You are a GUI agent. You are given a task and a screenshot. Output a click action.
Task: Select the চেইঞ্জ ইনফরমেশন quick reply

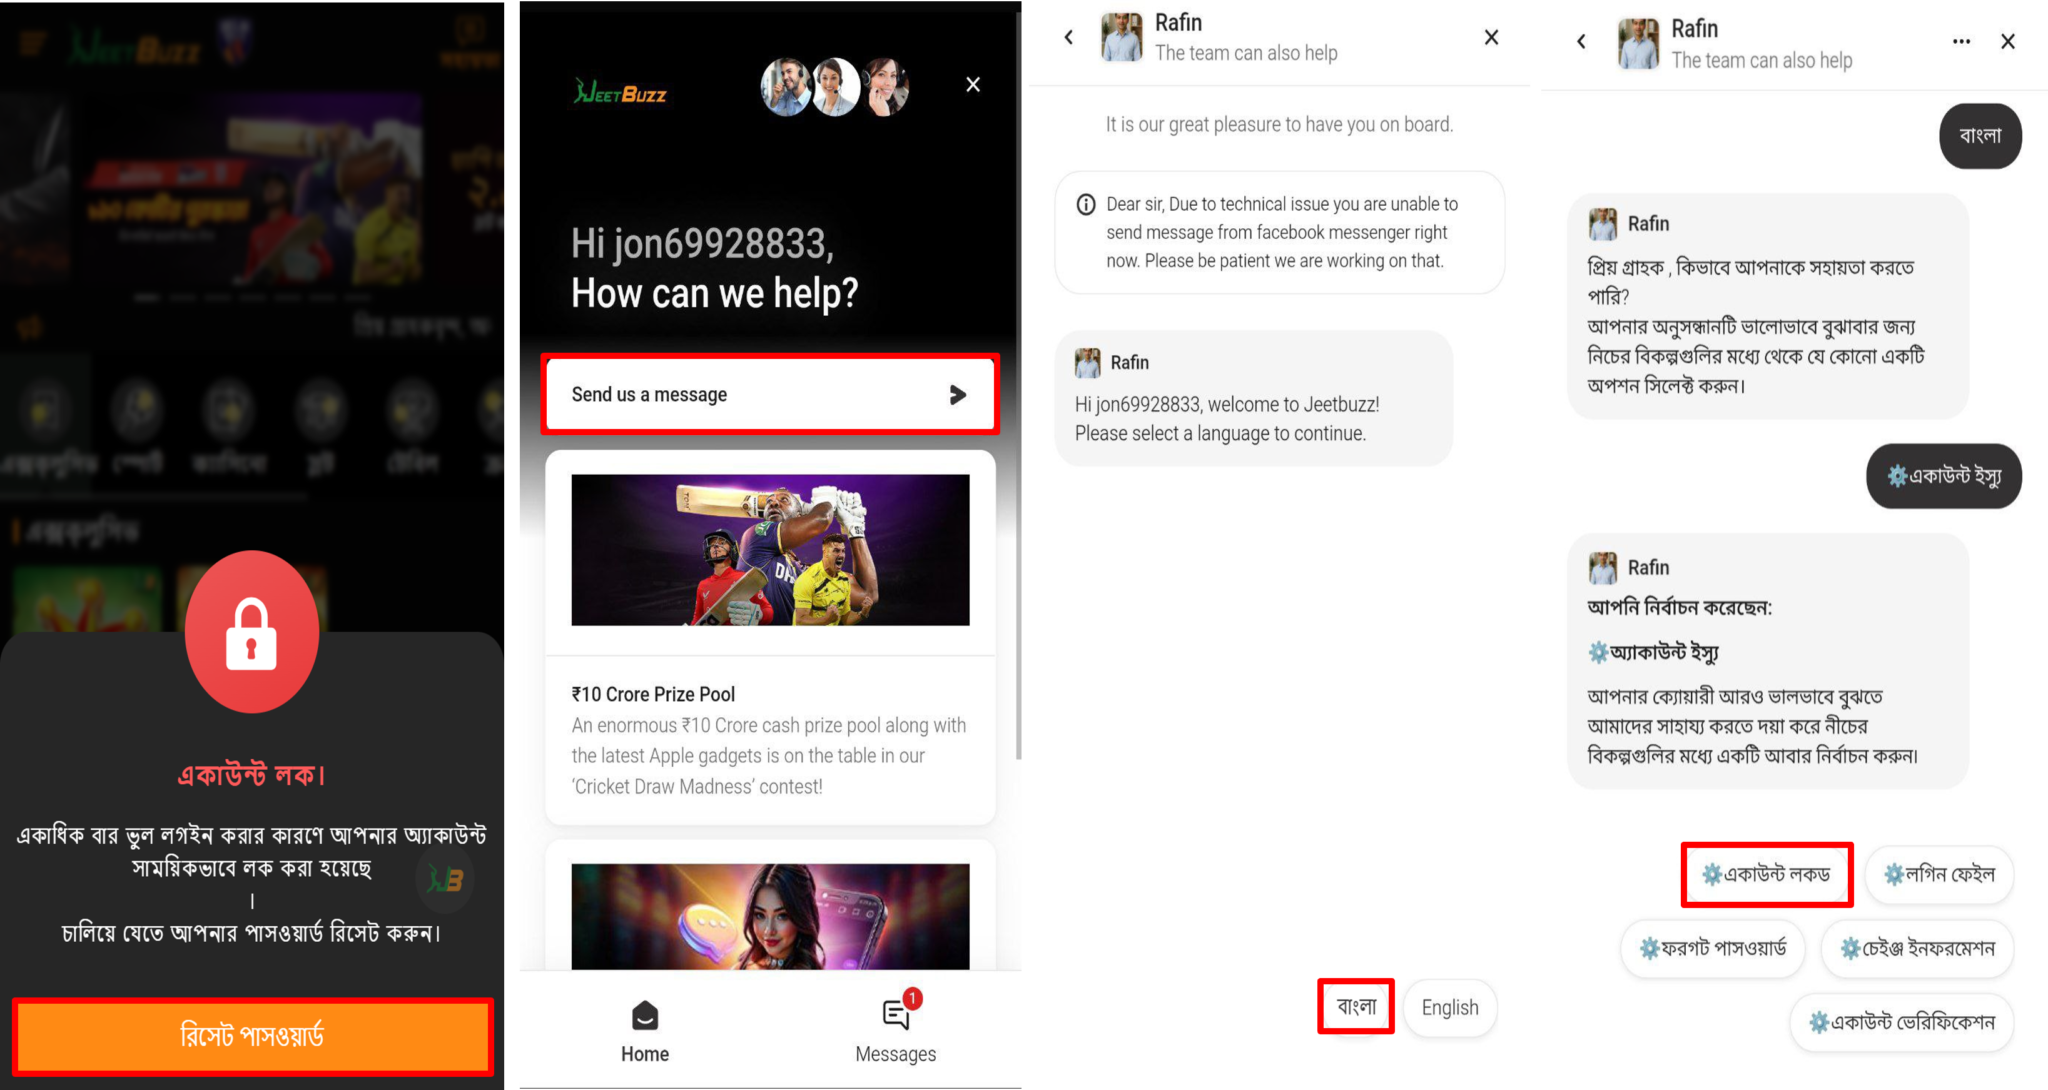click(1917, 948)
